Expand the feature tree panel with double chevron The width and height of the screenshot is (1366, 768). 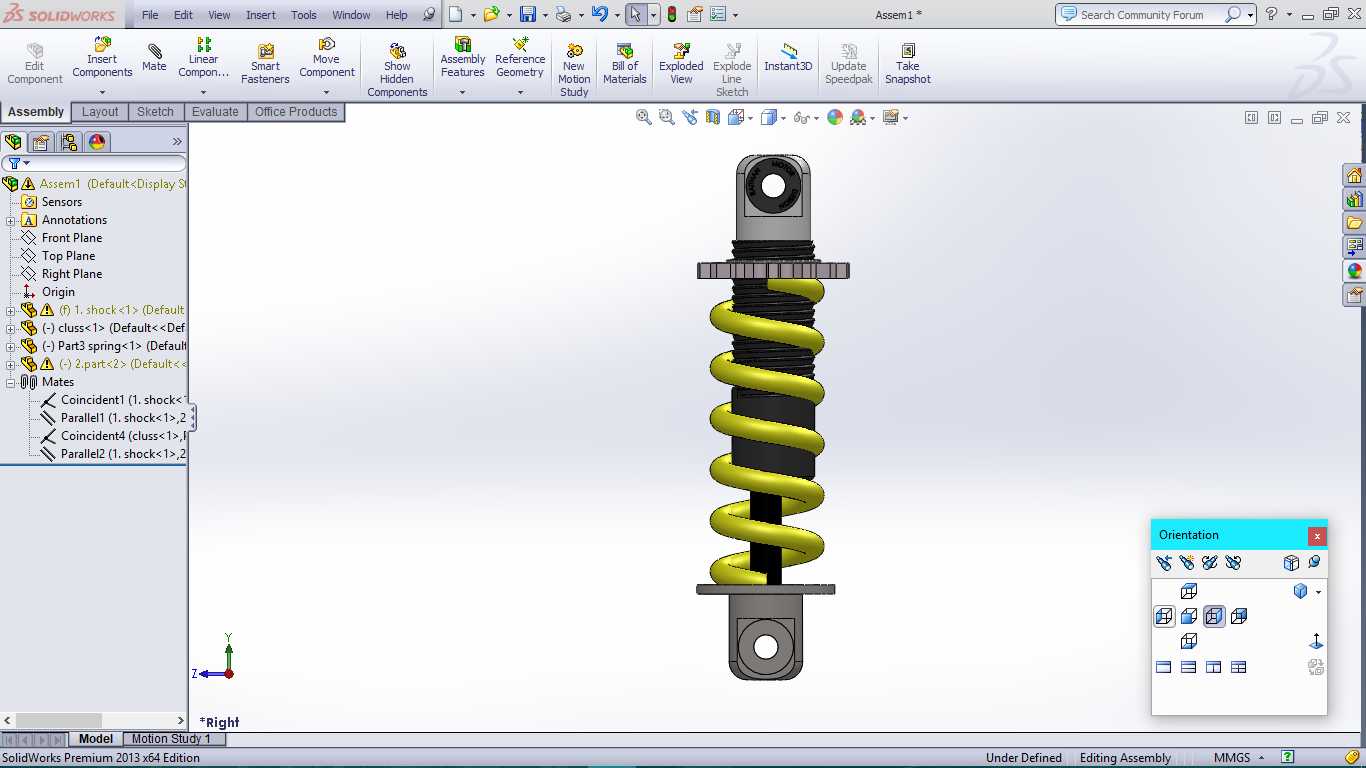pyautogui.click(x=178, y=142)
